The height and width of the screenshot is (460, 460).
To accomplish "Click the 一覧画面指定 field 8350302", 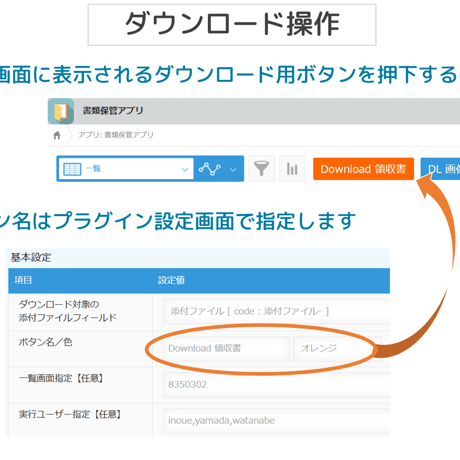I will click(x=276, y=385).
